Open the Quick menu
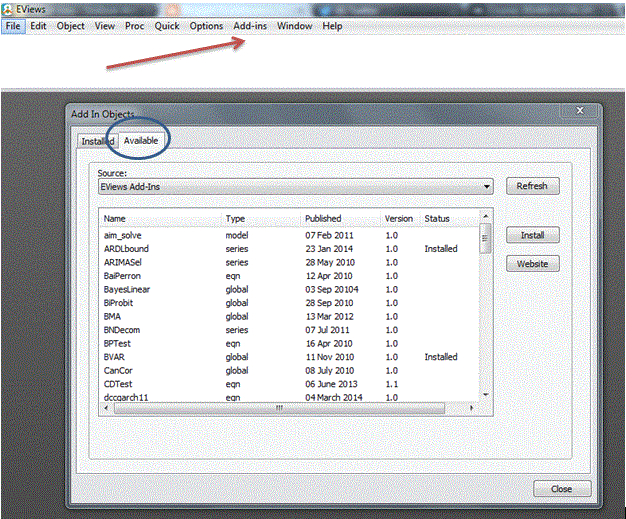The height and width of the screenshot is (519, 626). click(x=167, y=26)
